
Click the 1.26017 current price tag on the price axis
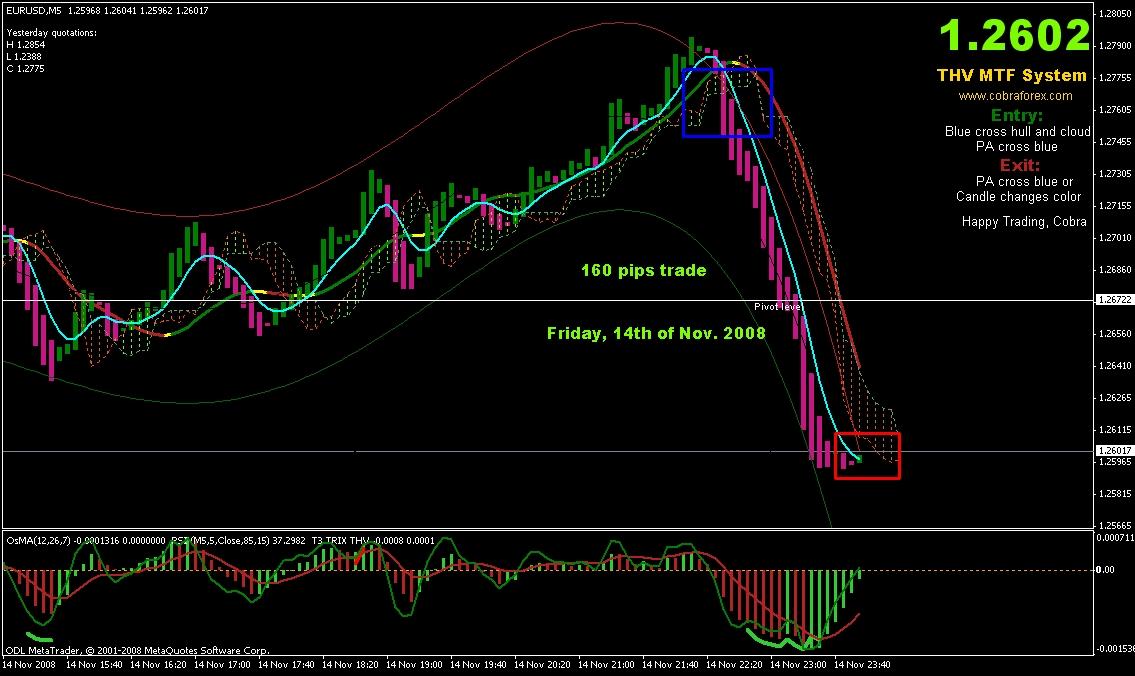click(x=1114, y=451)
